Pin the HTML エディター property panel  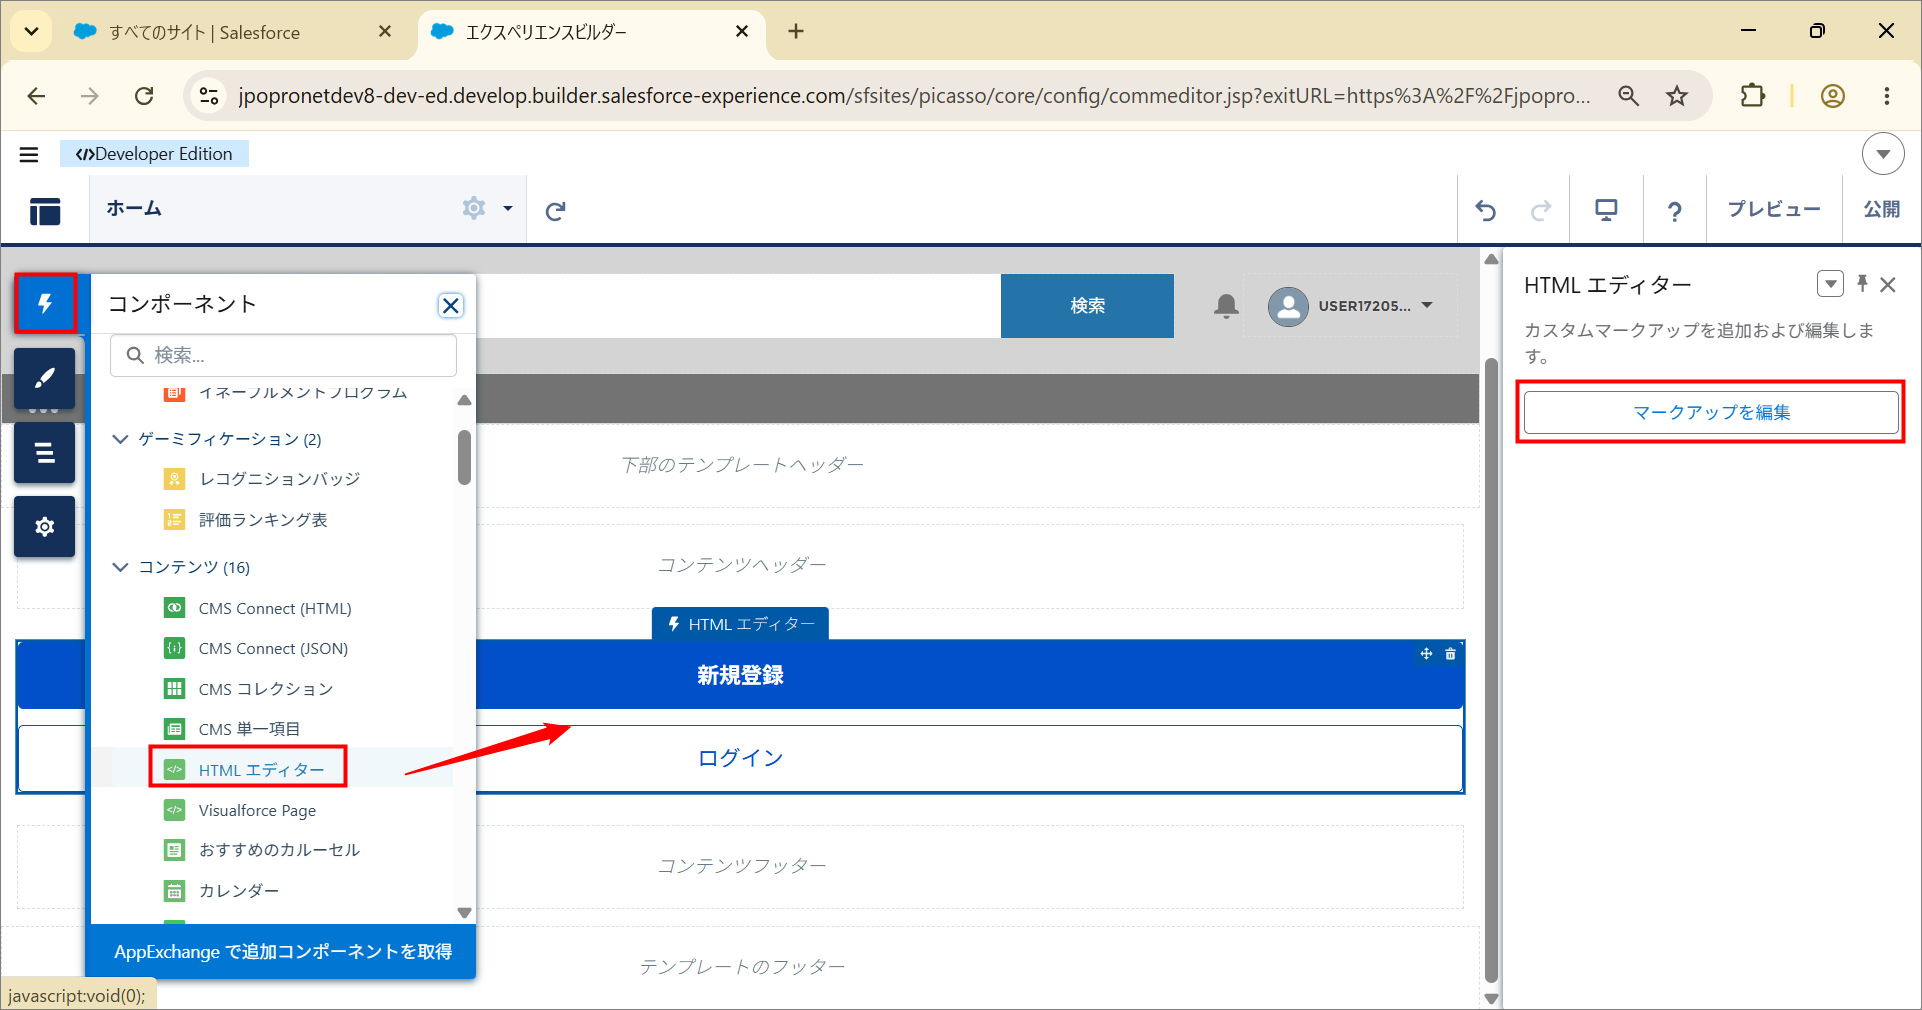tap(1862, 284)
